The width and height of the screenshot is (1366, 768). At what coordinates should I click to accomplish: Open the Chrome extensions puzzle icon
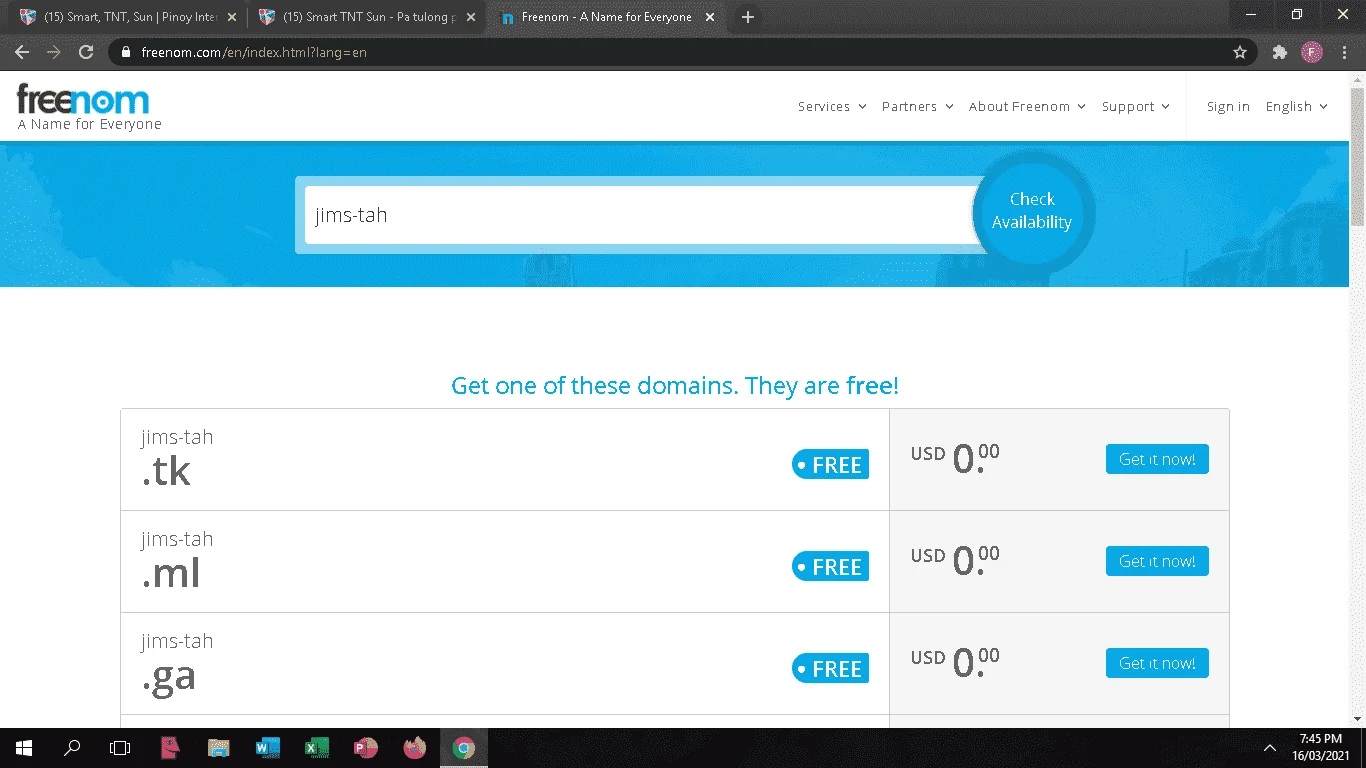(x=1279, y=52)
